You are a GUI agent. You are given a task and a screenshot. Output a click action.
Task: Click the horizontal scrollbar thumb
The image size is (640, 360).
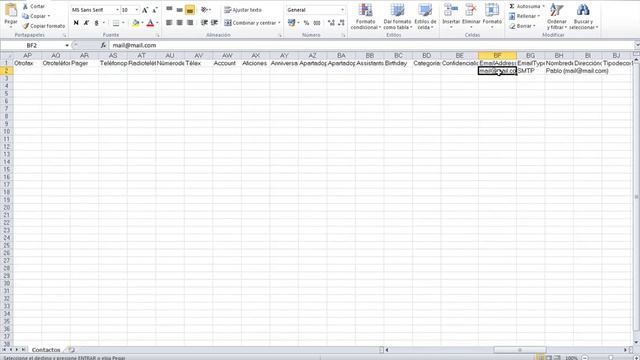click(520, 350)
